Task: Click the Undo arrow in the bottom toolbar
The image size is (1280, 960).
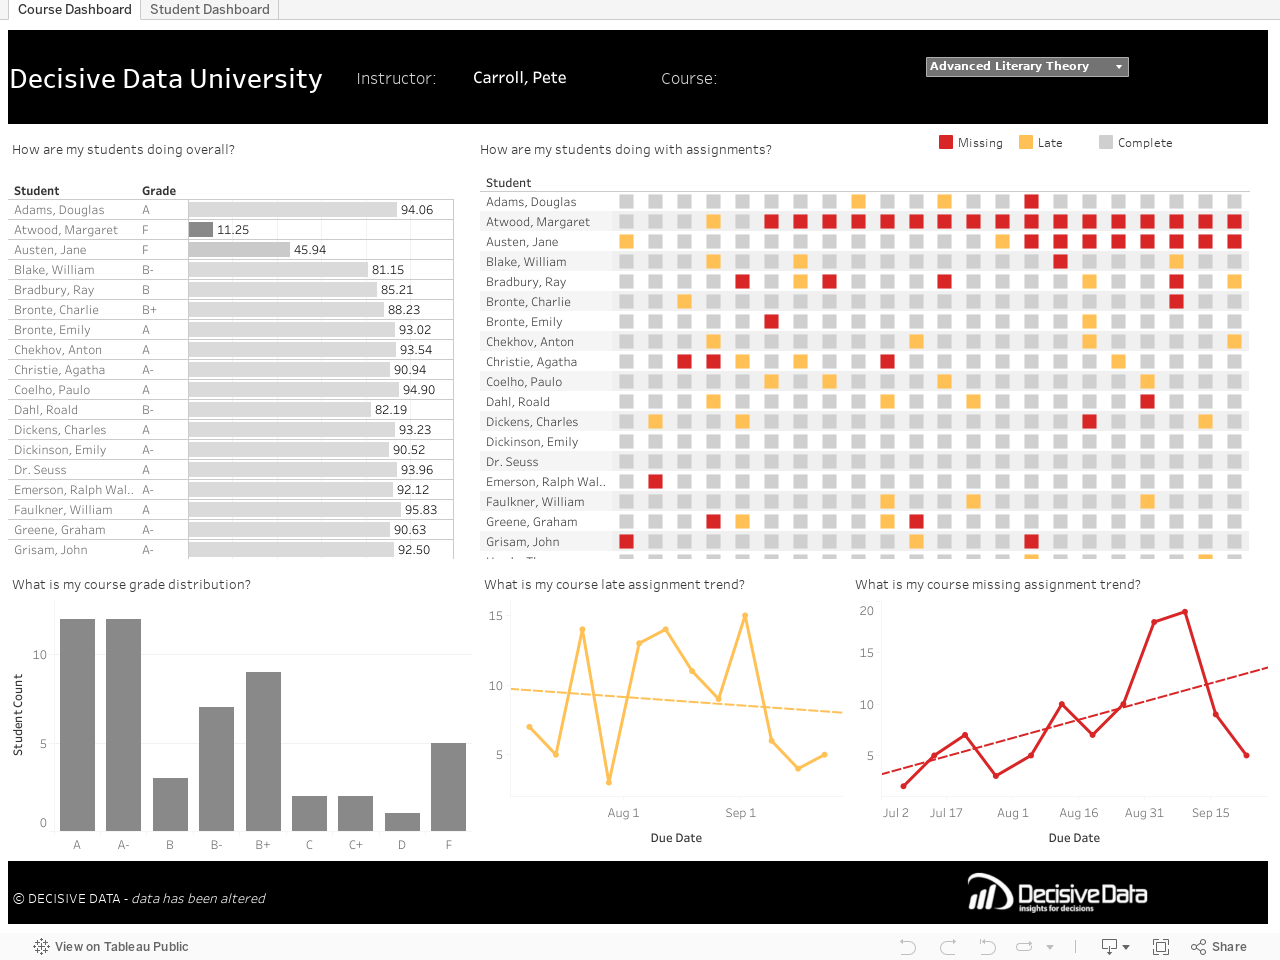Action: pyautogui.click(x=907, y=946)
